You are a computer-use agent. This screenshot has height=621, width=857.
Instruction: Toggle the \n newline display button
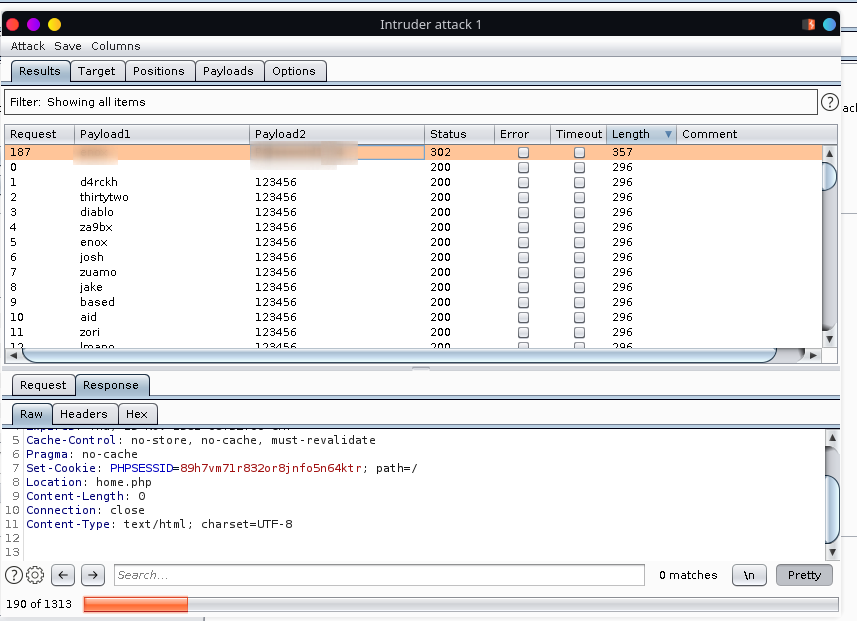pyautogui.click(x=749, y=575)
